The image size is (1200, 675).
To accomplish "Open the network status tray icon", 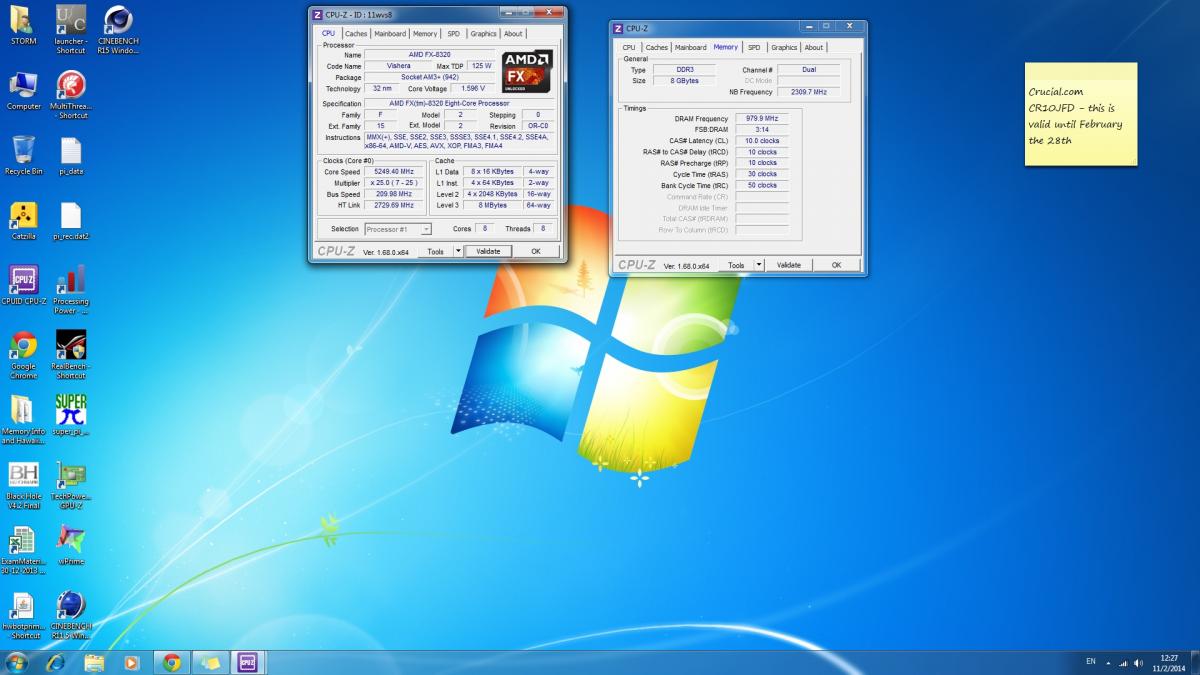I will click(x=1123, y=663).
